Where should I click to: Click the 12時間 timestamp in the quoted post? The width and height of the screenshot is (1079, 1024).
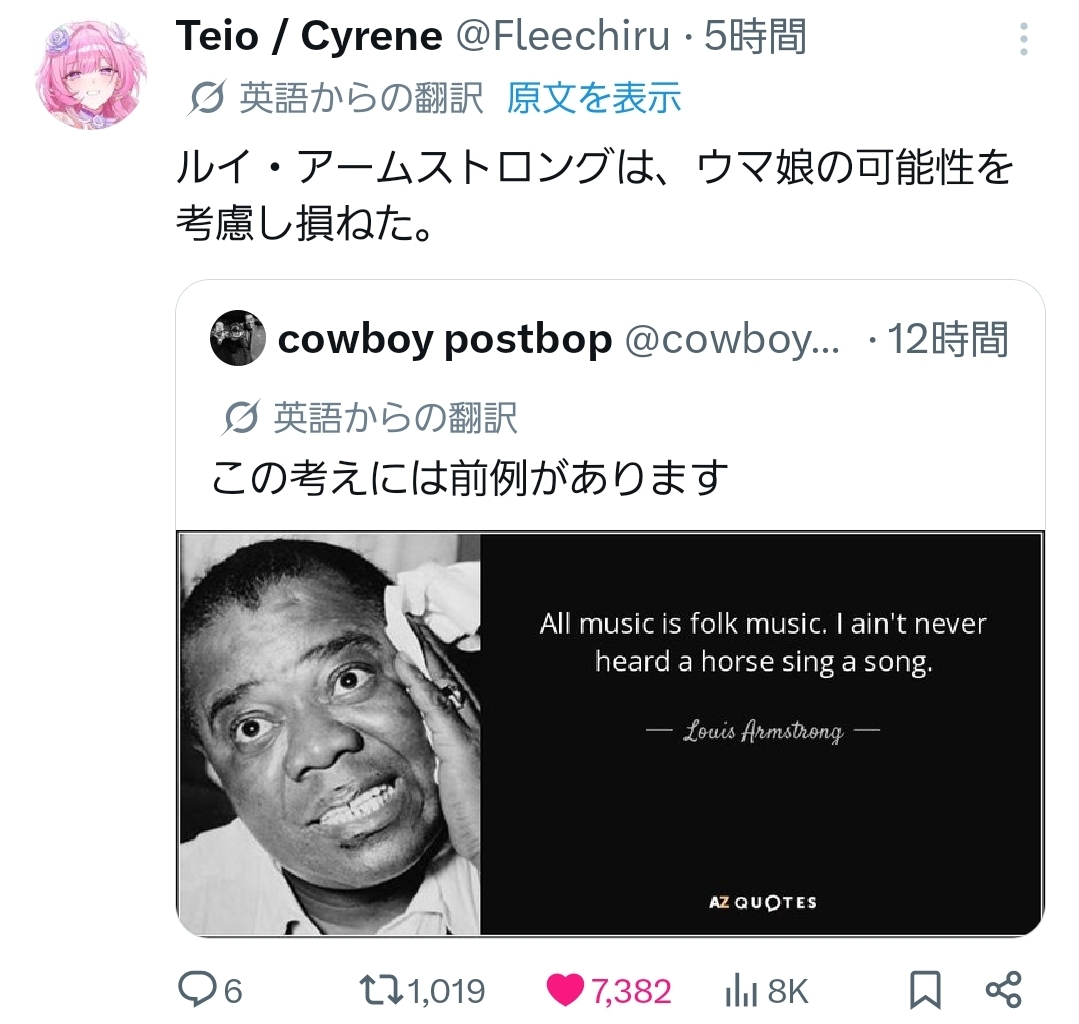948,340
